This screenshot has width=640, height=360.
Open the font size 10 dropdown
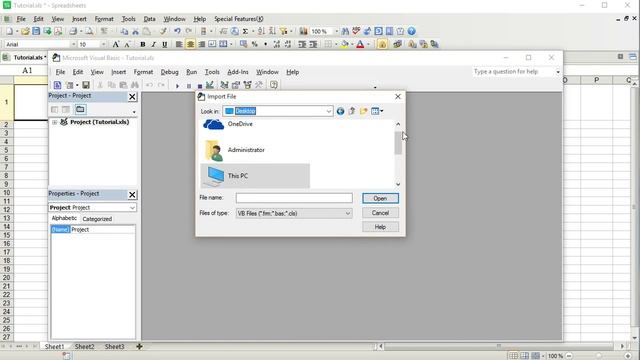pos(103,44)
